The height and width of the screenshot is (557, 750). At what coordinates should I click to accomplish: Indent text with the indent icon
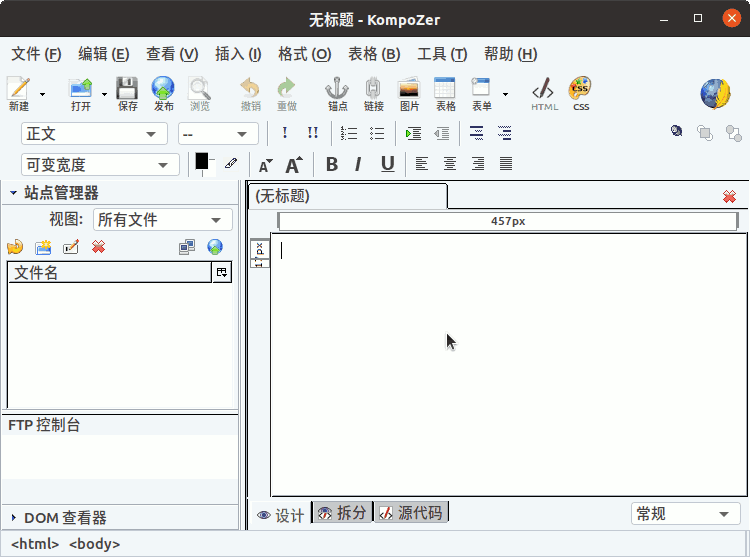tap(413, 133)
